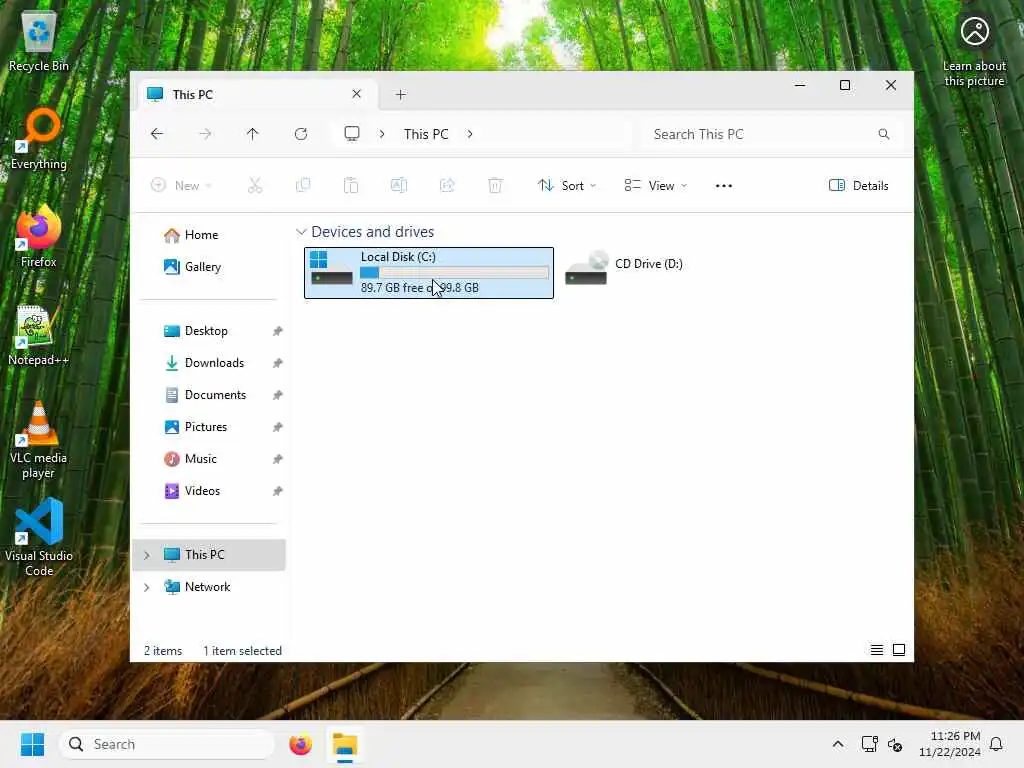Open the Recycle Bin desktop icon
The height and width of the screenshot is (768, 1024).
click(x=39, y=41)
